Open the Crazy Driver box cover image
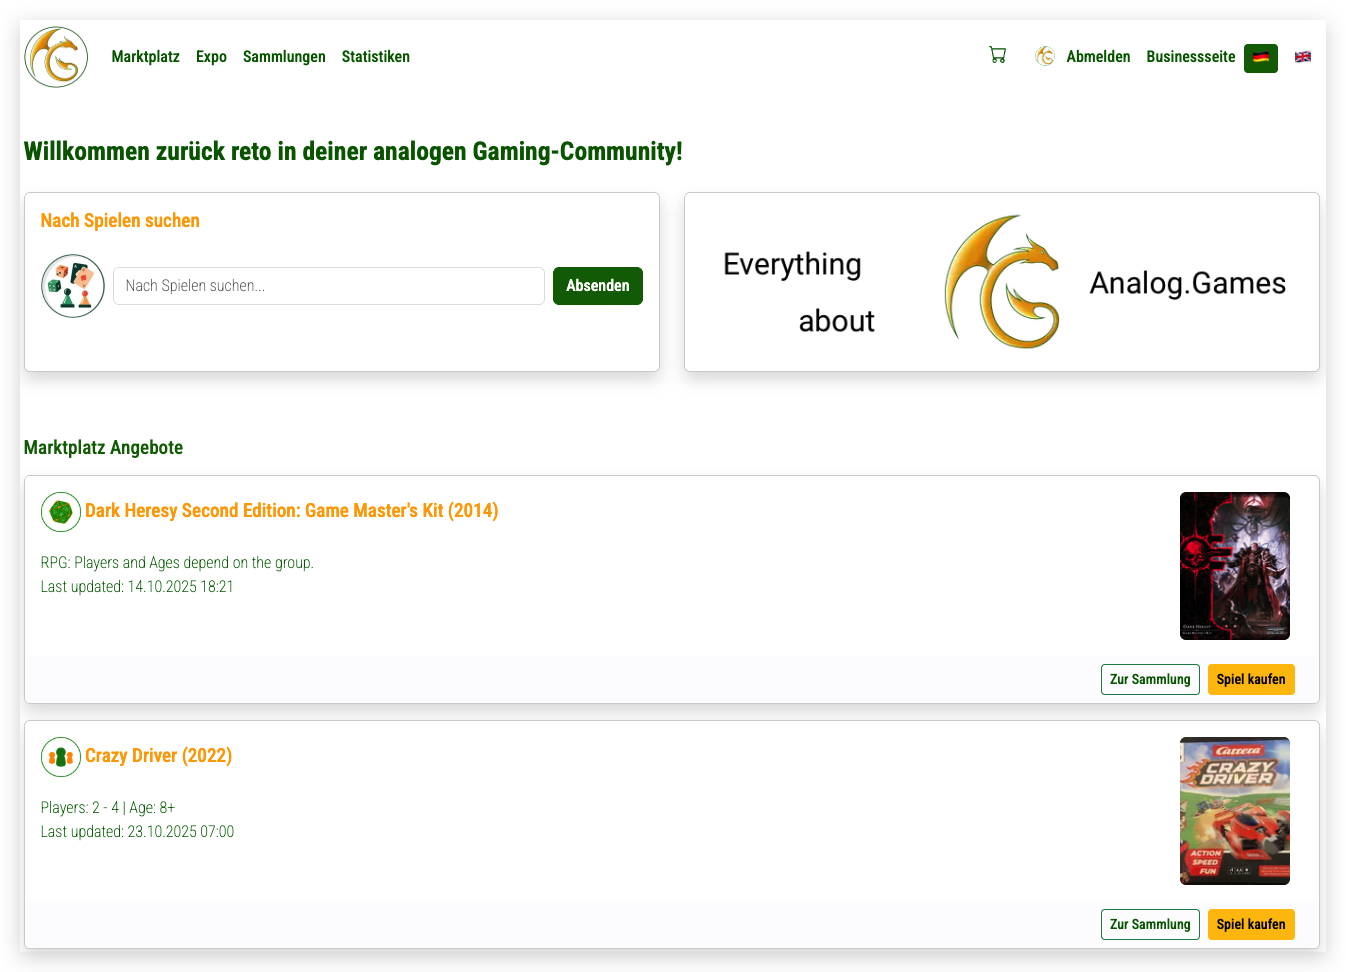Image resolution: width=1346 pixels, height=972 pixels. point(1234,811)
